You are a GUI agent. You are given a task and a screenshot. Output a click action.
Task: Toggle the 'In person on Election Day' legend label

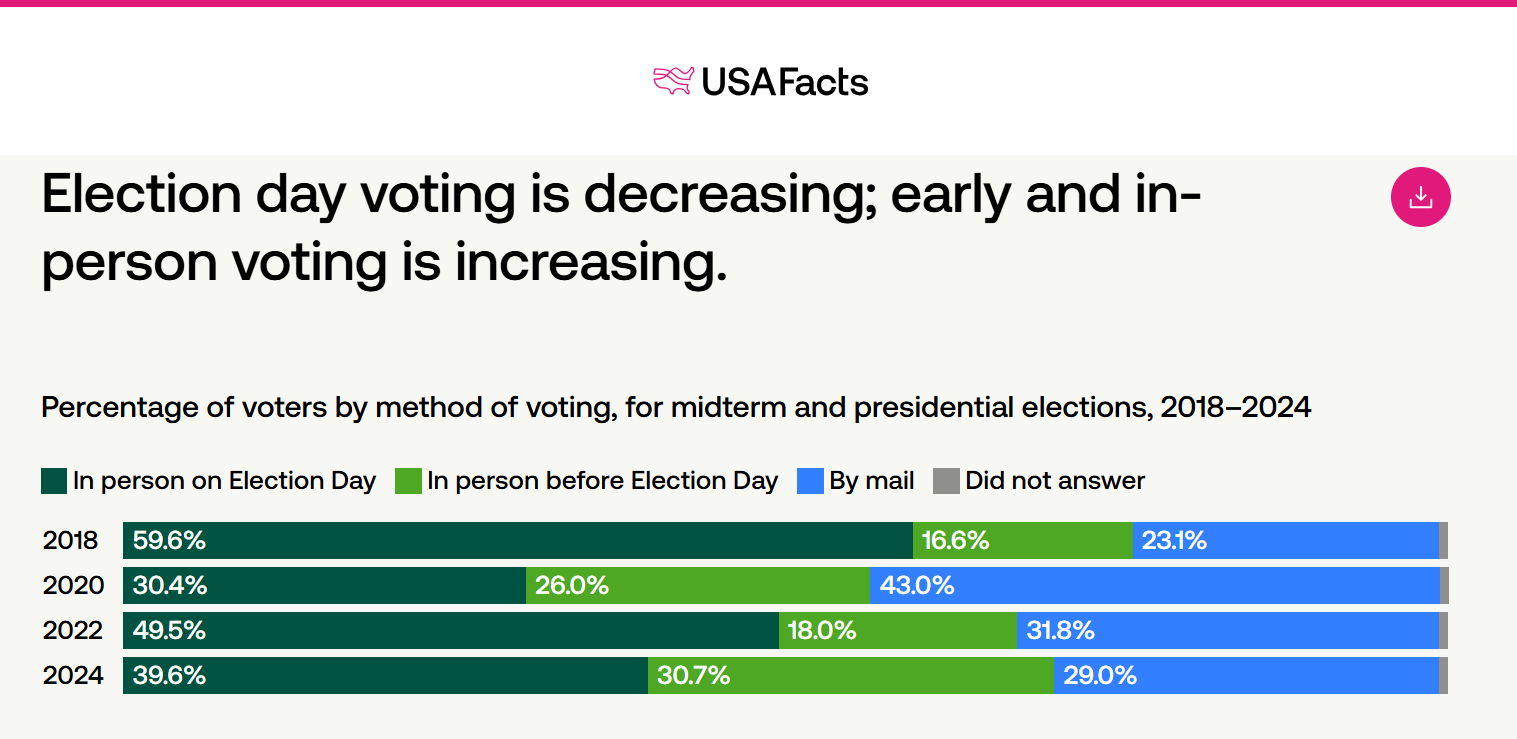click(224, 481)
